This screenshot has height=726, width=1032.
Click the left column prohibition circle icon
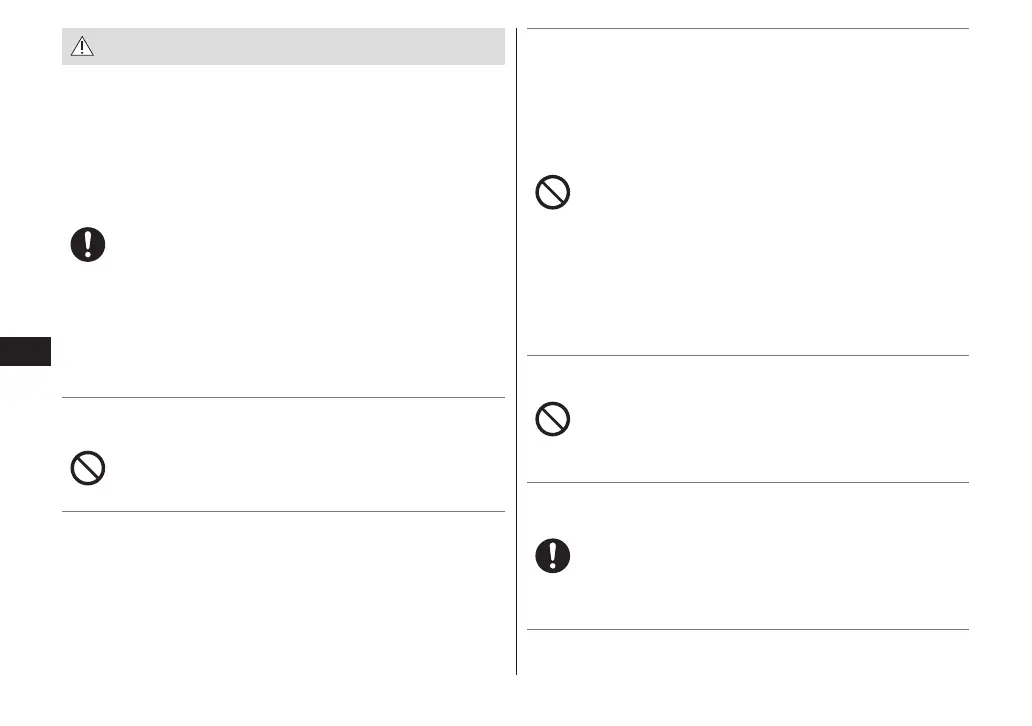pos(88,468)
